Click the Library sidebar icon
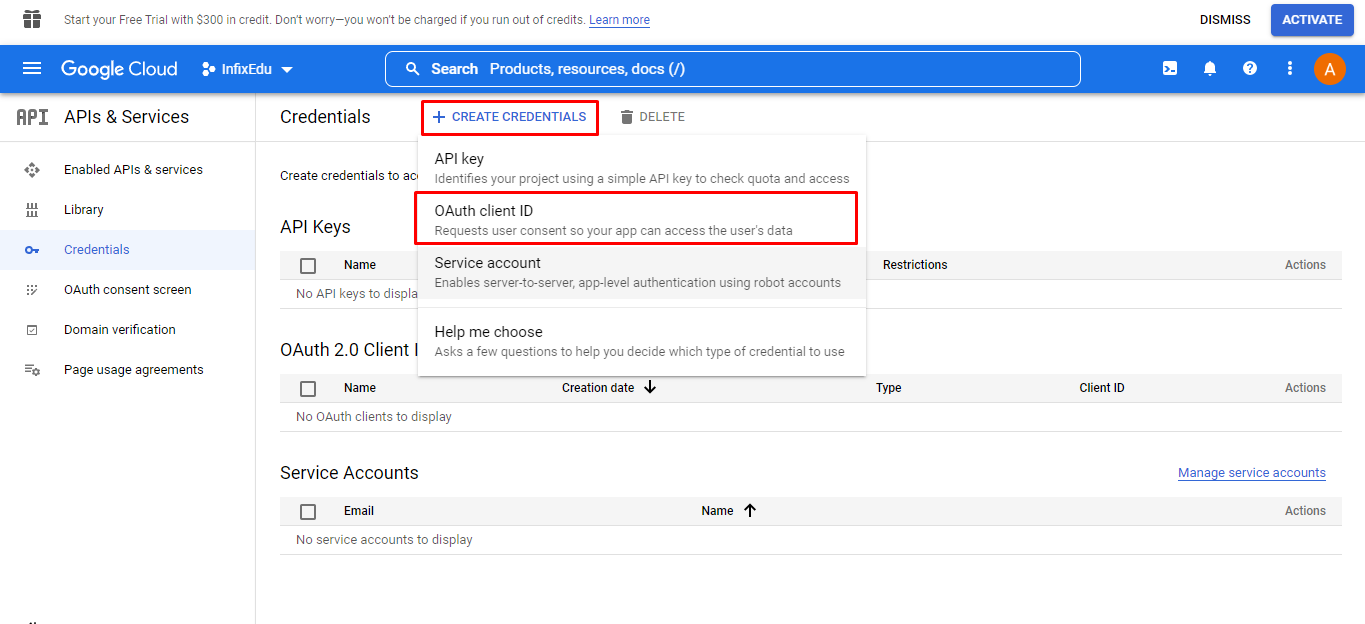 click(x=32, y=210)
